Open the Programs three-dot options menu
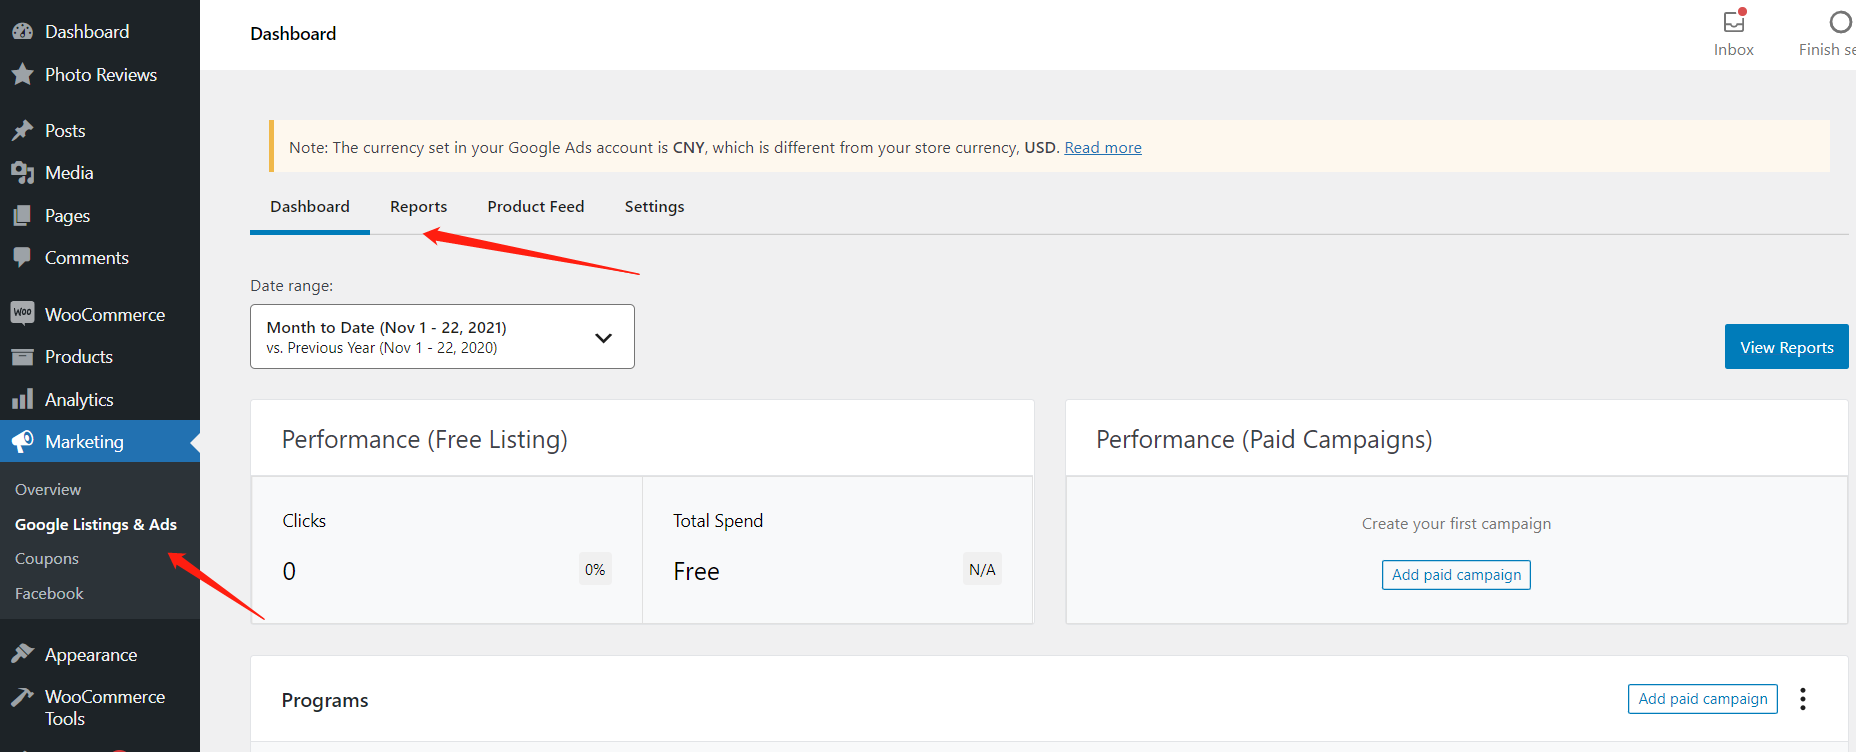Image resolution: width=1856 pixels, height=752 pixels. click(1803, 699)
